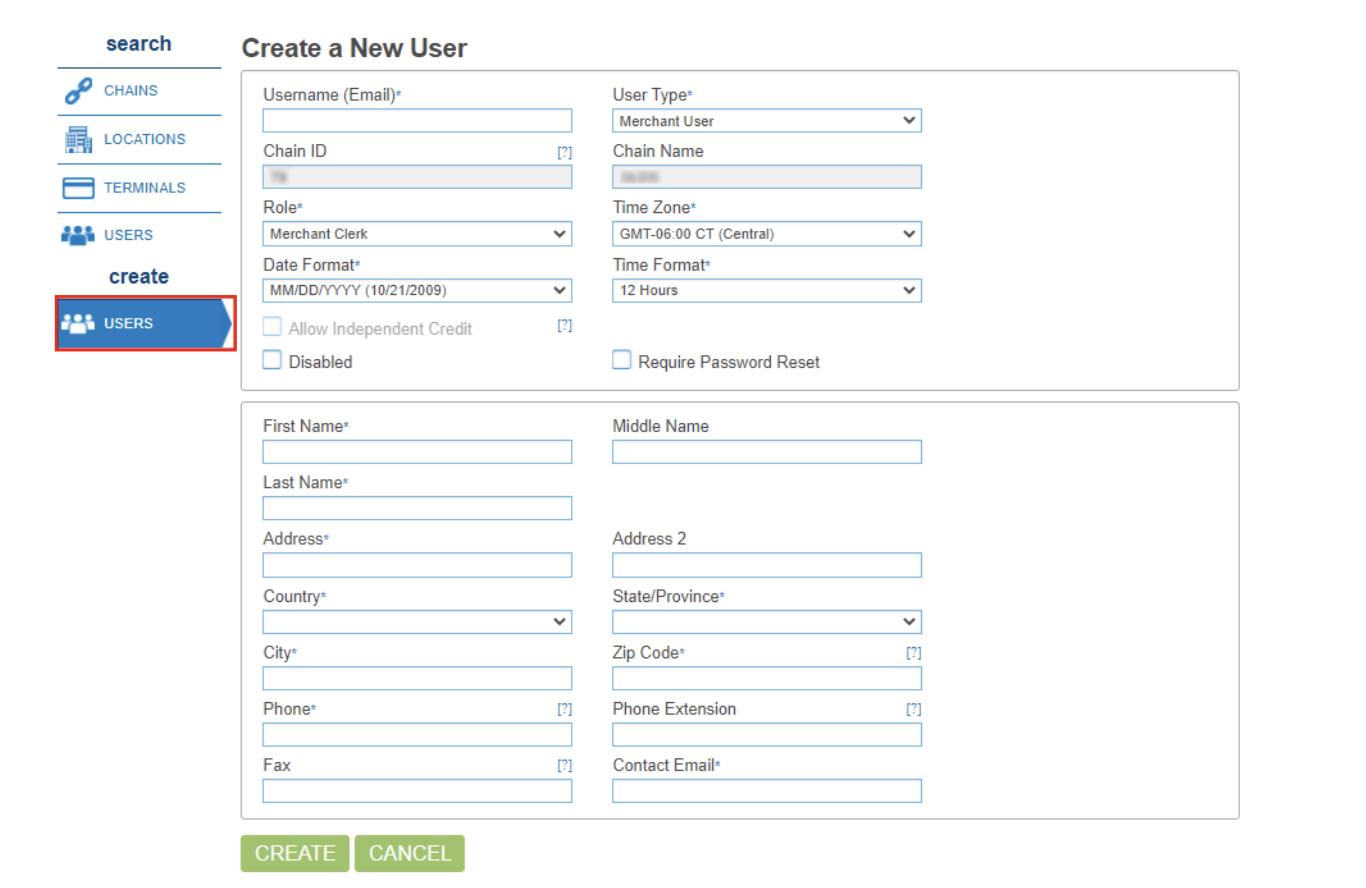The image size is (1366, 888).
Task: Open the Role dropdown
Action: tap(417, 234)
